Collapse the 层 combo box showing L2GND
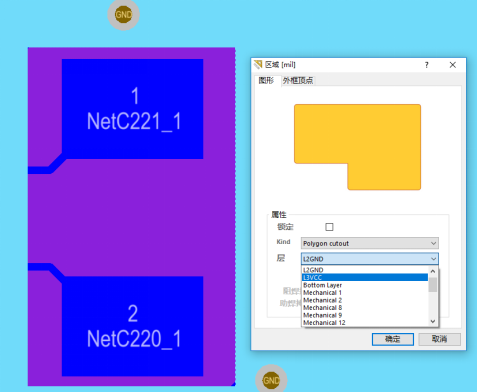 pos(370,259)
